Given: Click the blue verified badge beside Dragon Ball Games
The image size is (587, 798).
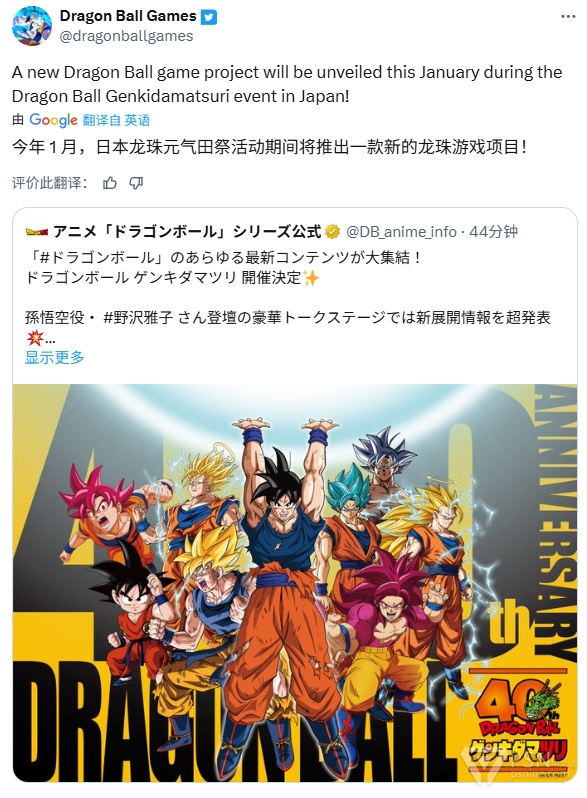Looking at the screenshot, I should [x=209, y=17].
